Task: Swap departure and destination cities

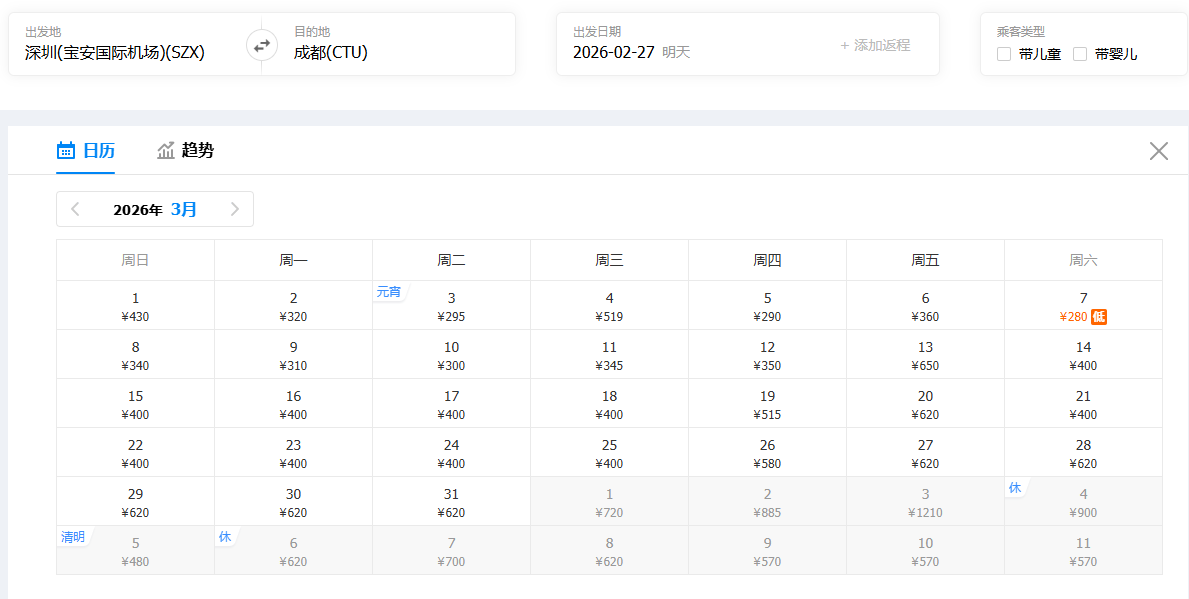Action: pos(261,45)
